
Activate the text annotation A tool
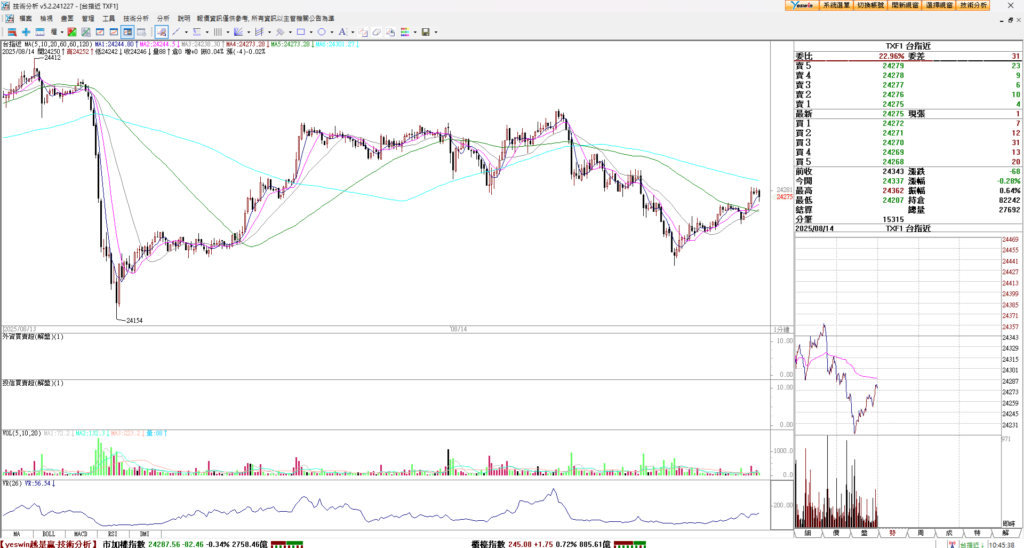pos(342,32)
